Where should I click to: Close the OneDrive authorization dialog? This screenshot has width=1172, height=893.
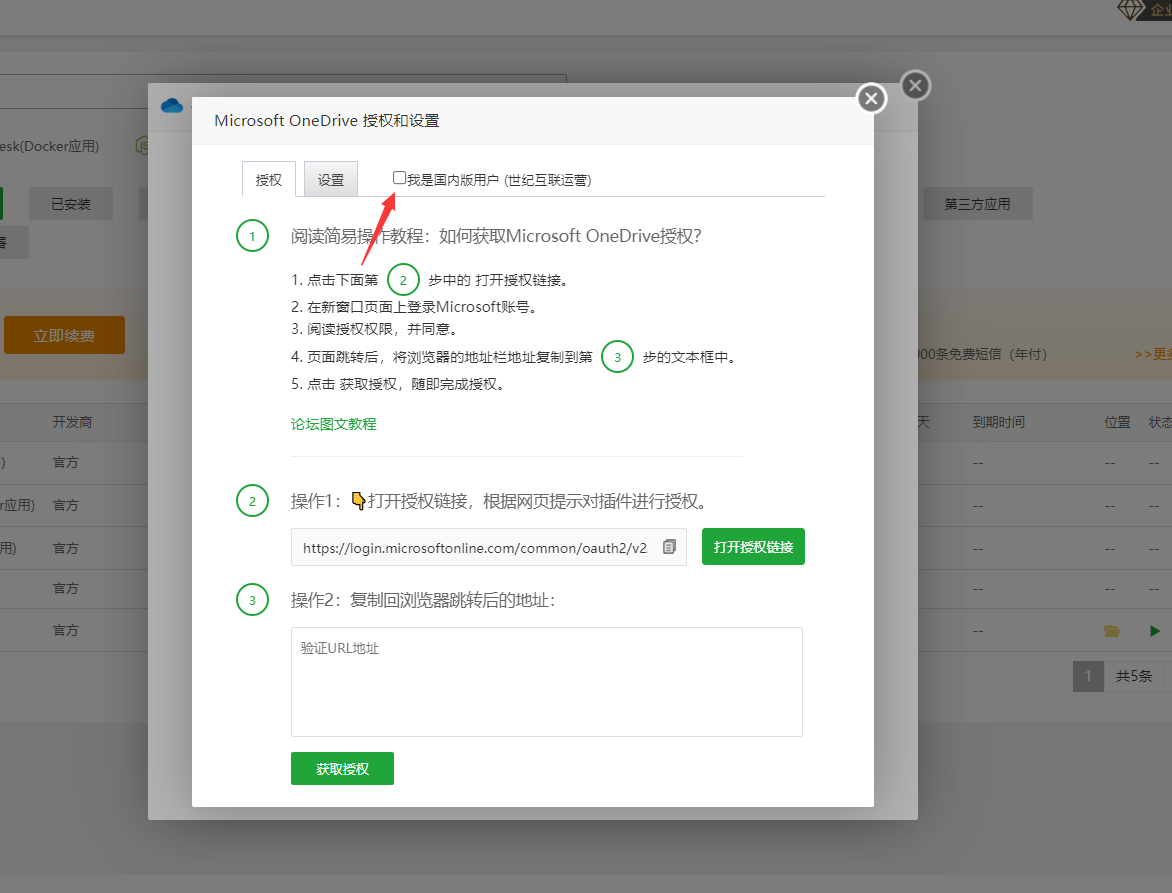point(871,99)
